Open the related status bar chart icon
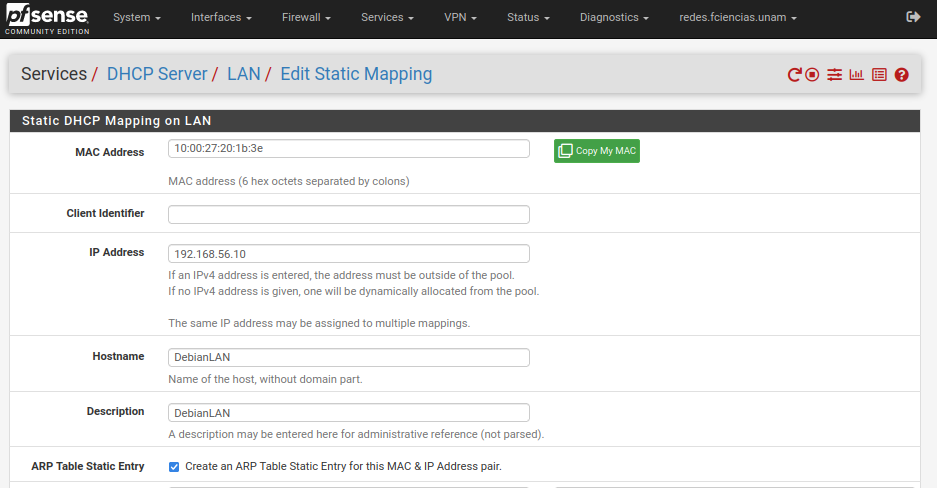 click(x=857, y=75)
